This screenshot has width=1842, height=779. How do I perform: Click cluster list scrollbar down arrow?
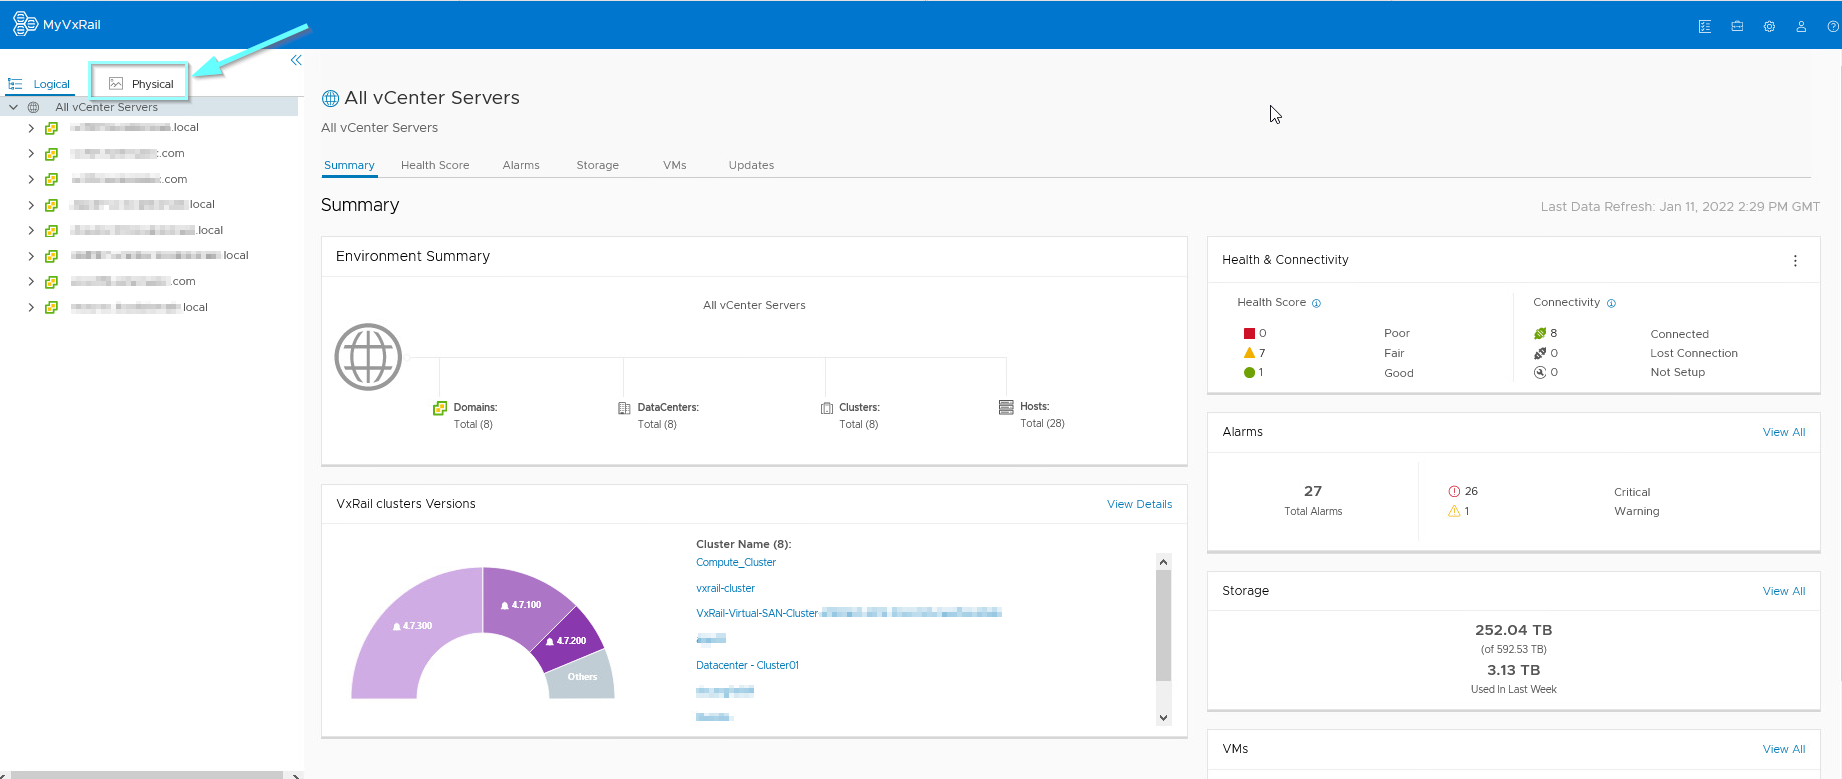coord(1163,718)
